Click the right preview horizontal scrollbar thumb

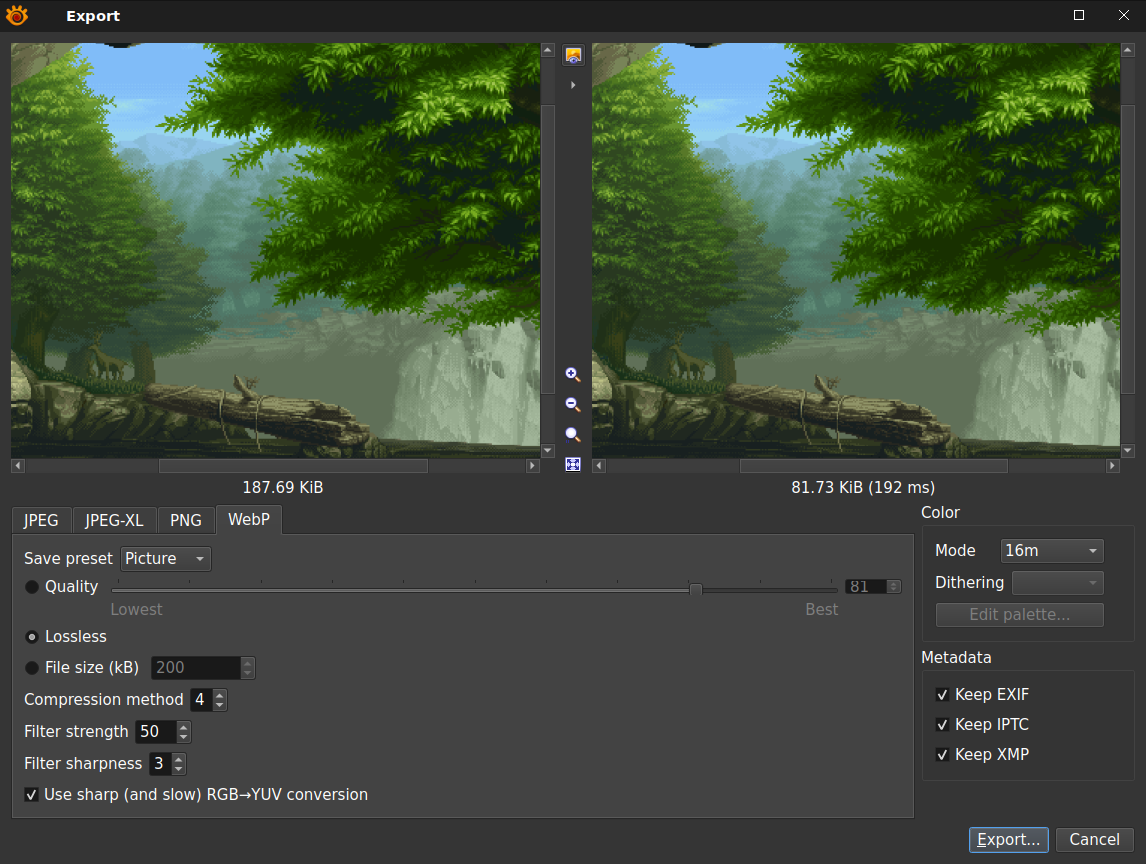[873, 466]
